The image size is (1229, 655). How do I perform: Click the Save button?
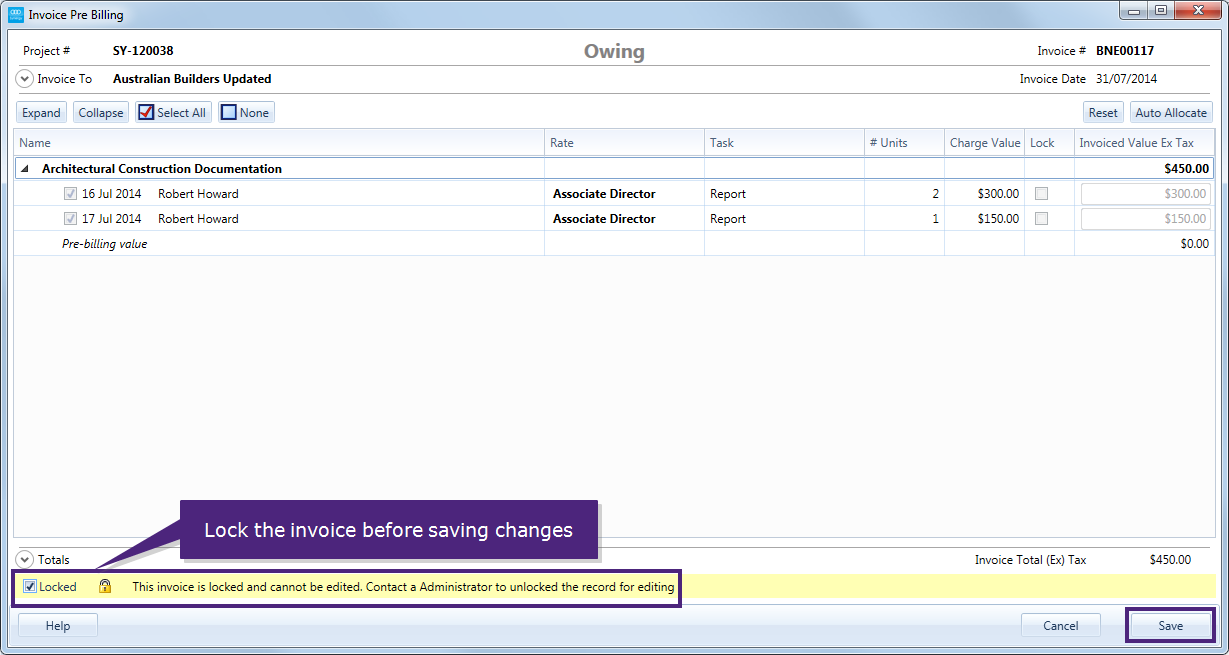1170,626
